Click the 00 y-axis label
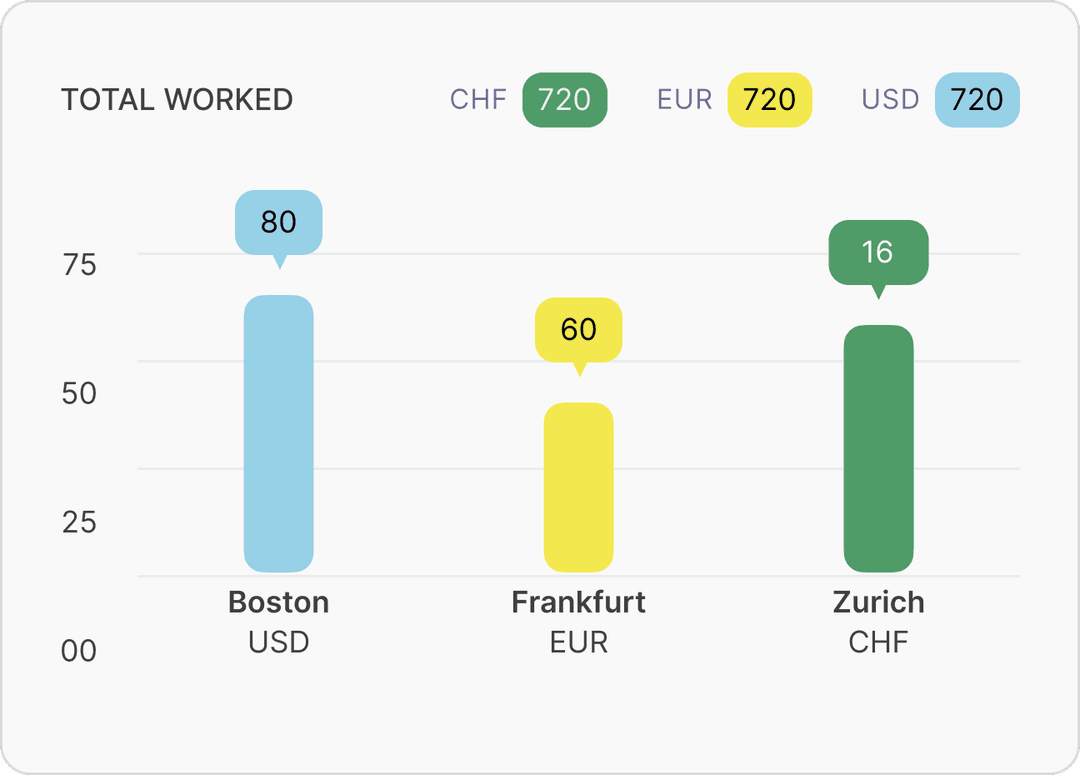This screenshot has height=775, width=1080. (x=79, y=651)
